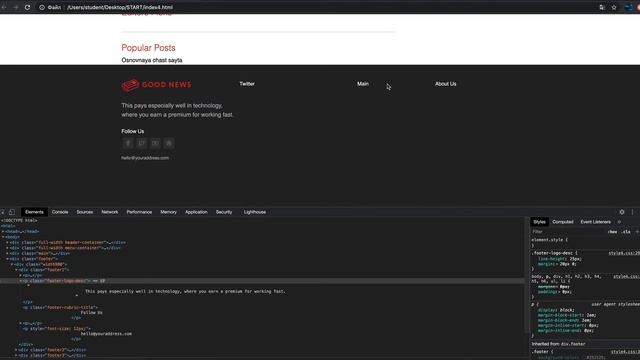
Task: Show more Styles pane tabs with chevron
Action: click(619, 222)
